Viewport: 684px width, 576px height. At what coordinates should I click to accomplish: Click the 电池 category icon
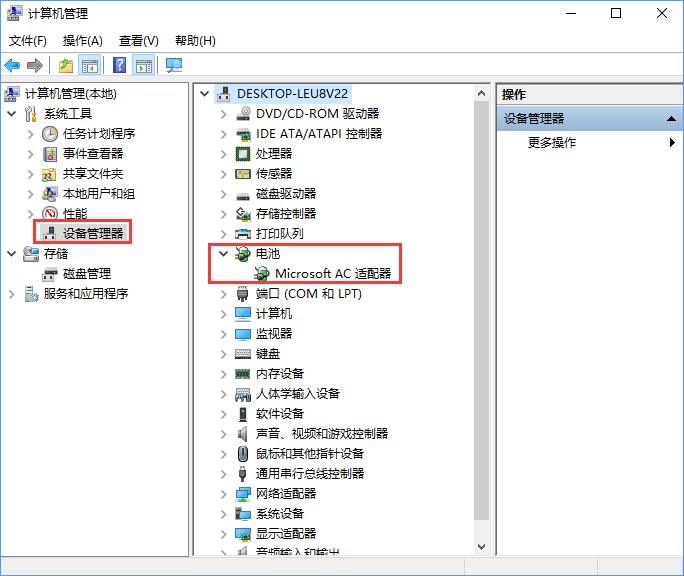(x=243, y=254)
